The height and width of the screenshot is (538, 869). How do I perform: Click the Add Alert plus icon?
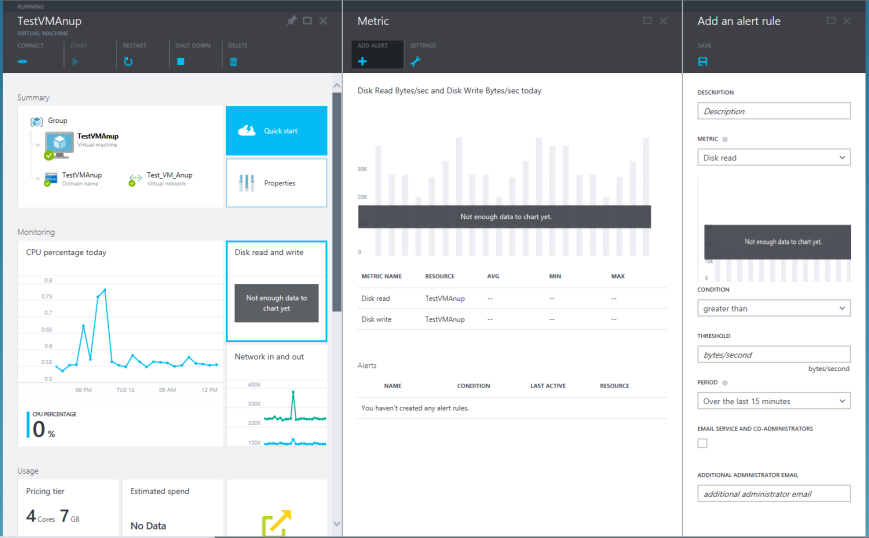[x=362, y=62]
